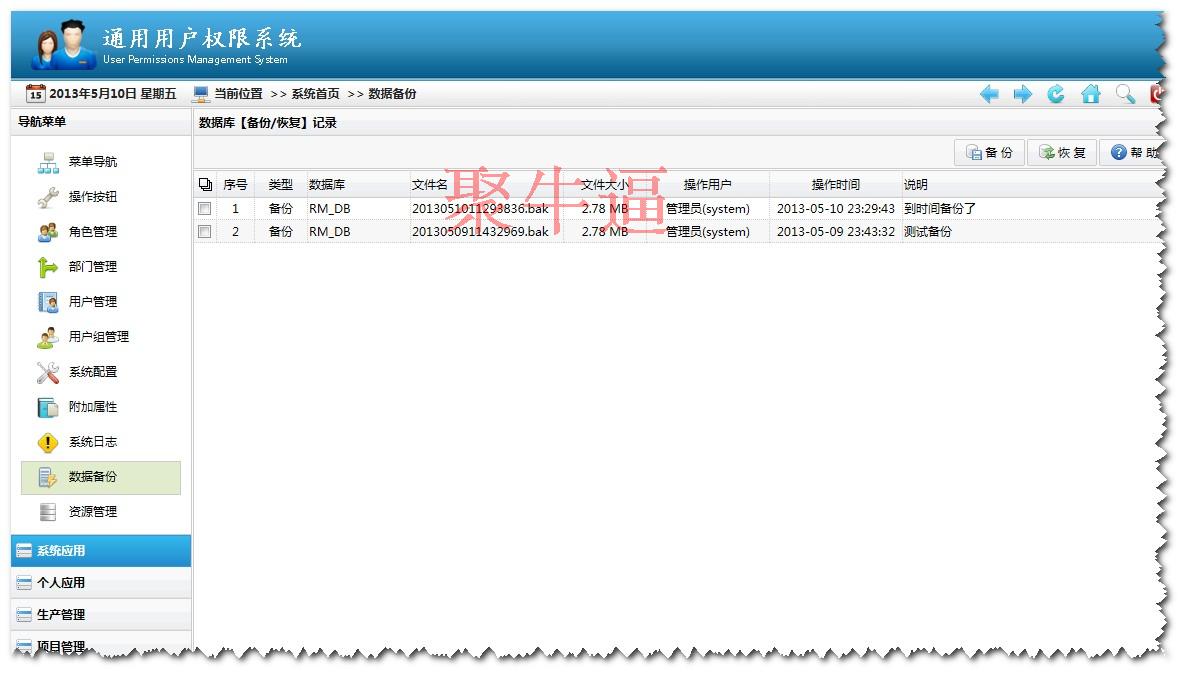Screen dimensions: 1185x676
Task: Open 系统日志 menu item
Action: tap(92, 442)
